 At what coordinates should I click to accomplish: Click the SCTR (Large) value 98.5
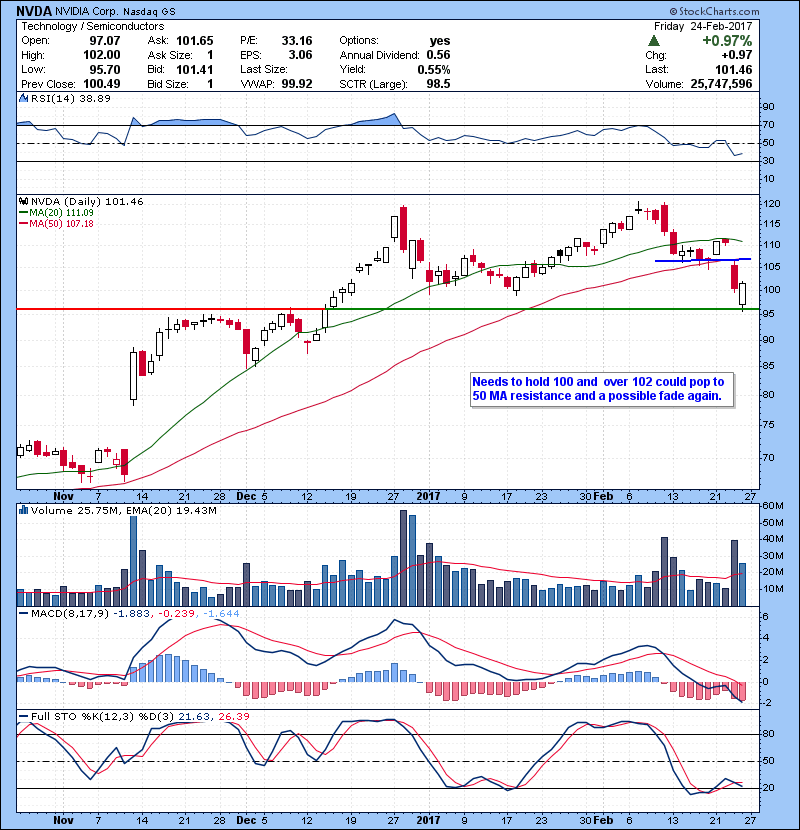tap(438, 84)
